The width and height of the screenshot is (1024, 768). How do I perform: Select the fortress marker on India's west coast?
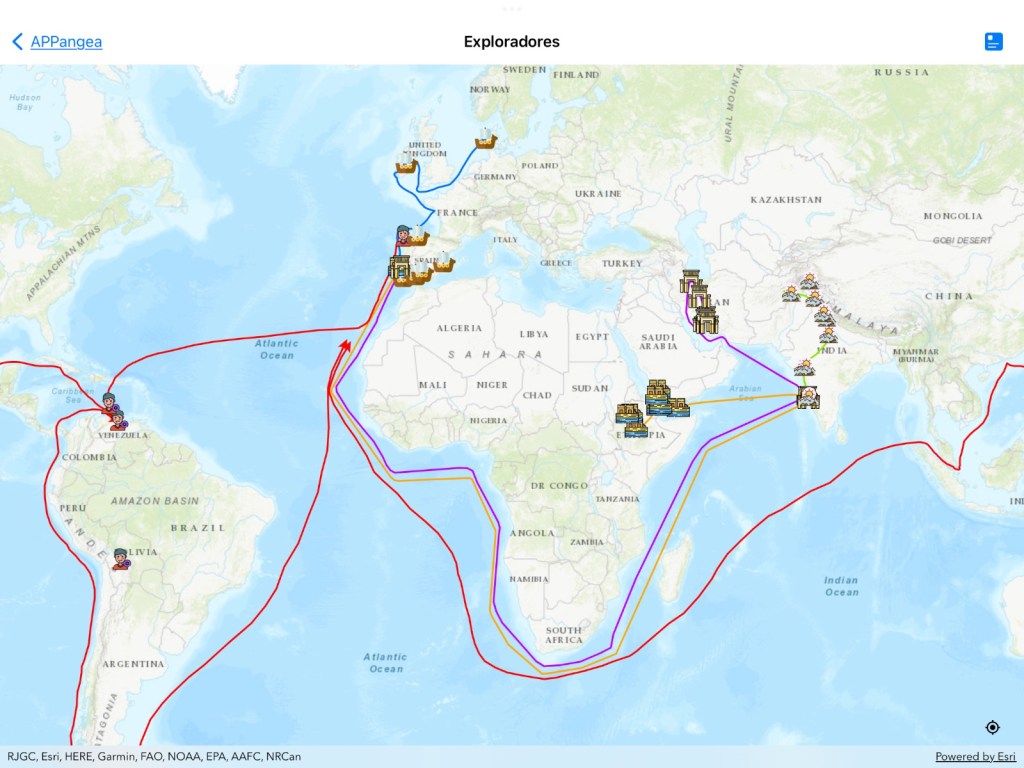(x=808, y=397)
